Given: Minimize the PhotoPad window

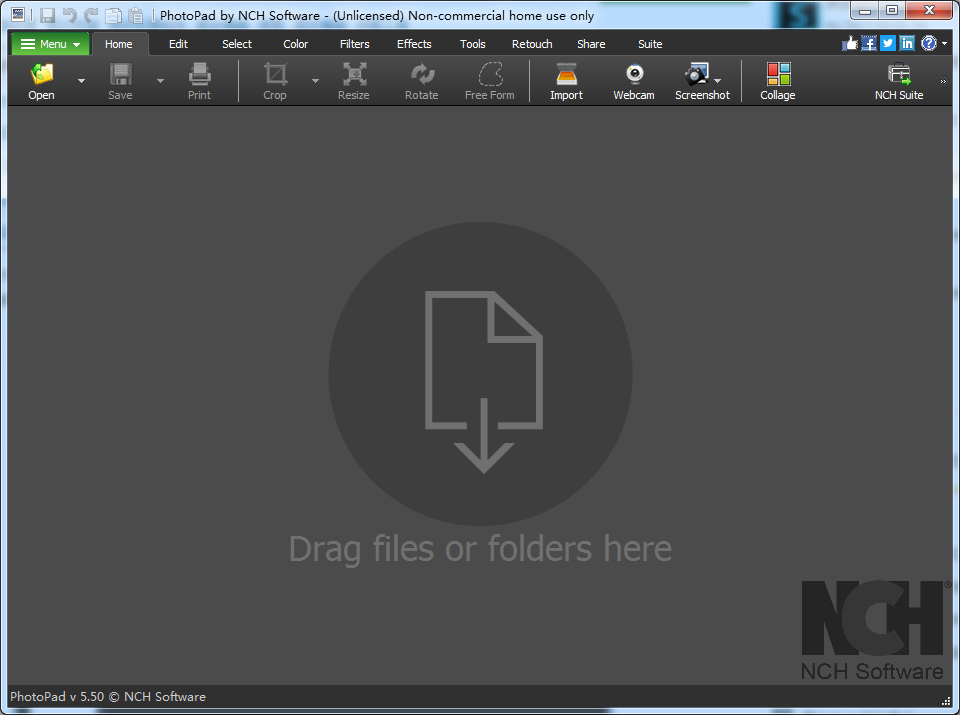Looking at the screenshot, I should tap(864, 10).
